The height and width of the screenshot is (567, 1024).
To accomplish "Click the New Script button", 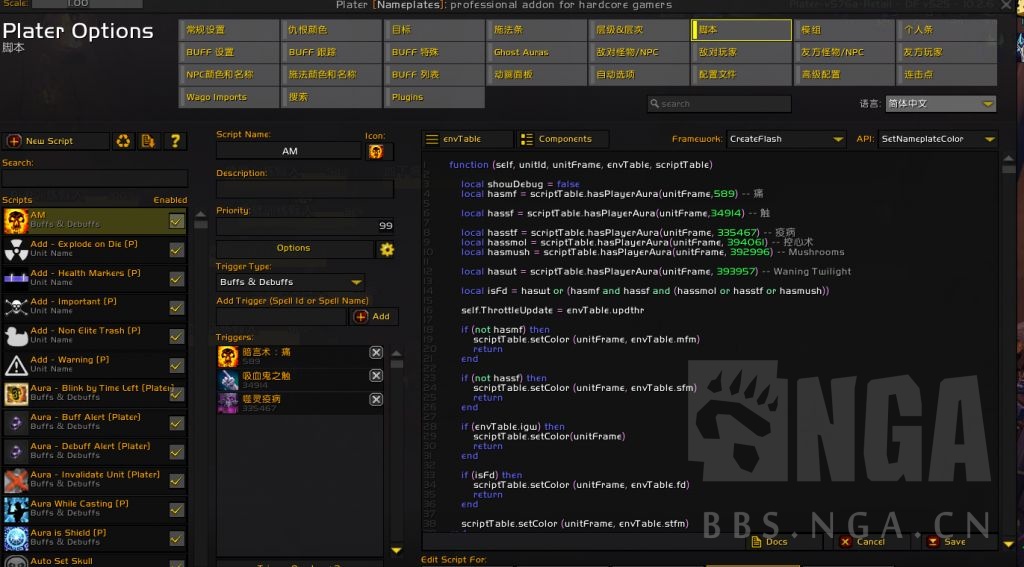I will (56, 142).
